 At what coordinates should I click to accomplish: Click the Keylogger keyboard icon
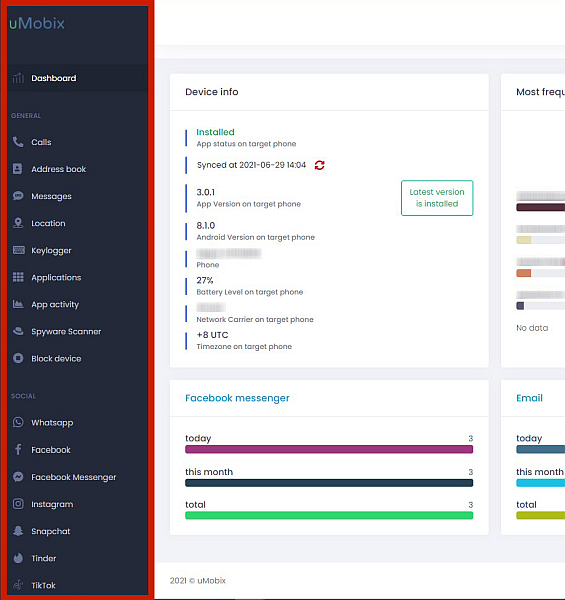(18, 250)
